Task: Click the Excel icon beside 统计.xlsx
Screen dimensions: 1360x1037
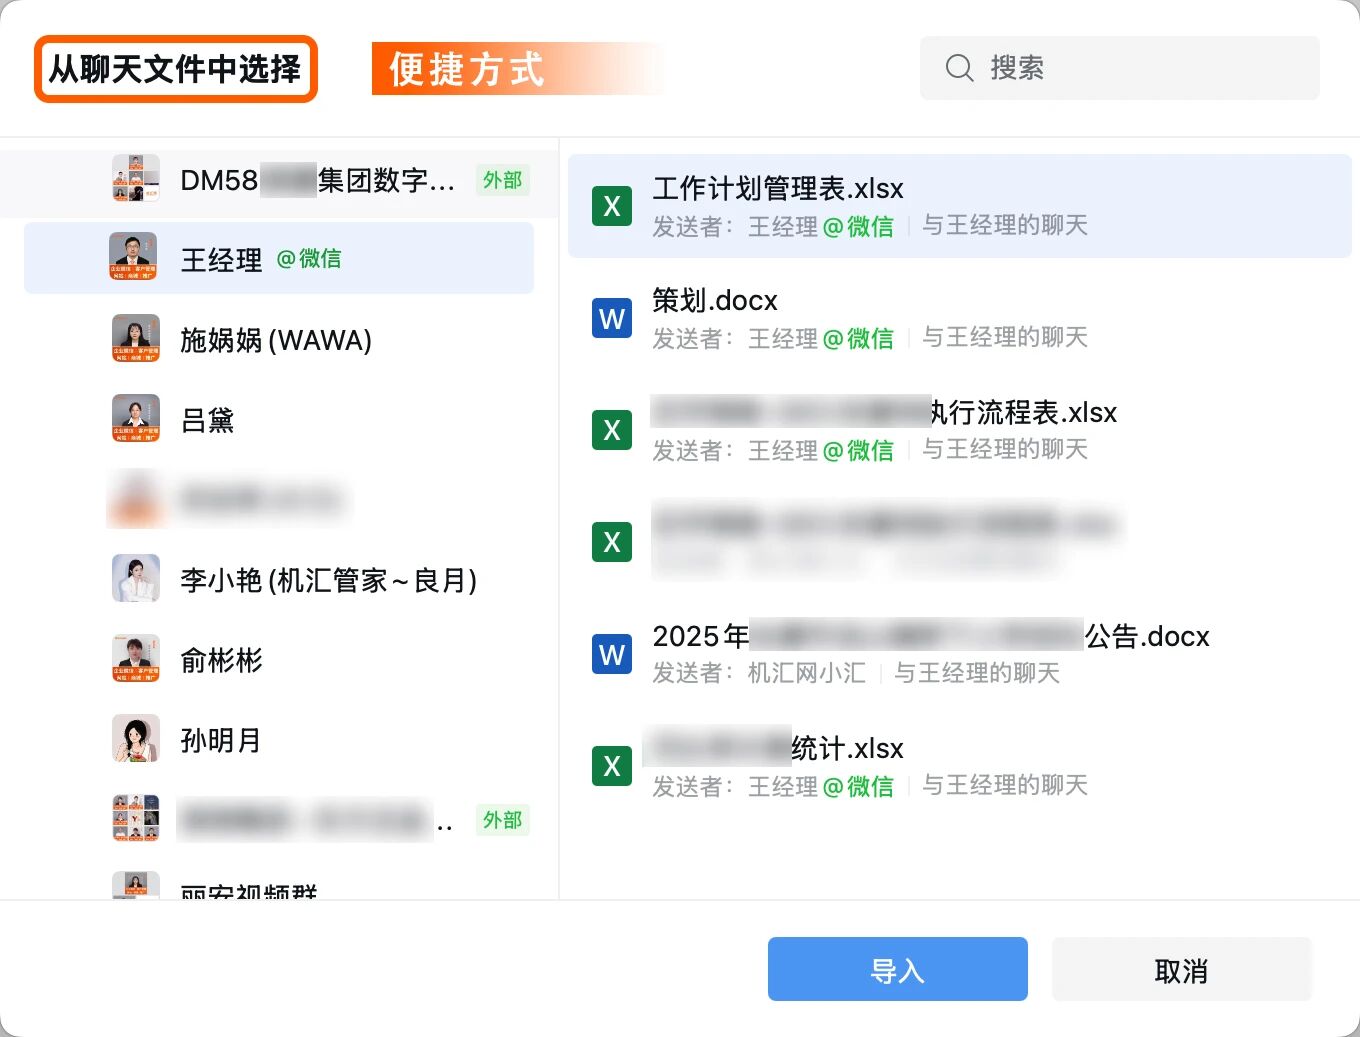Action: coord(612,766)
